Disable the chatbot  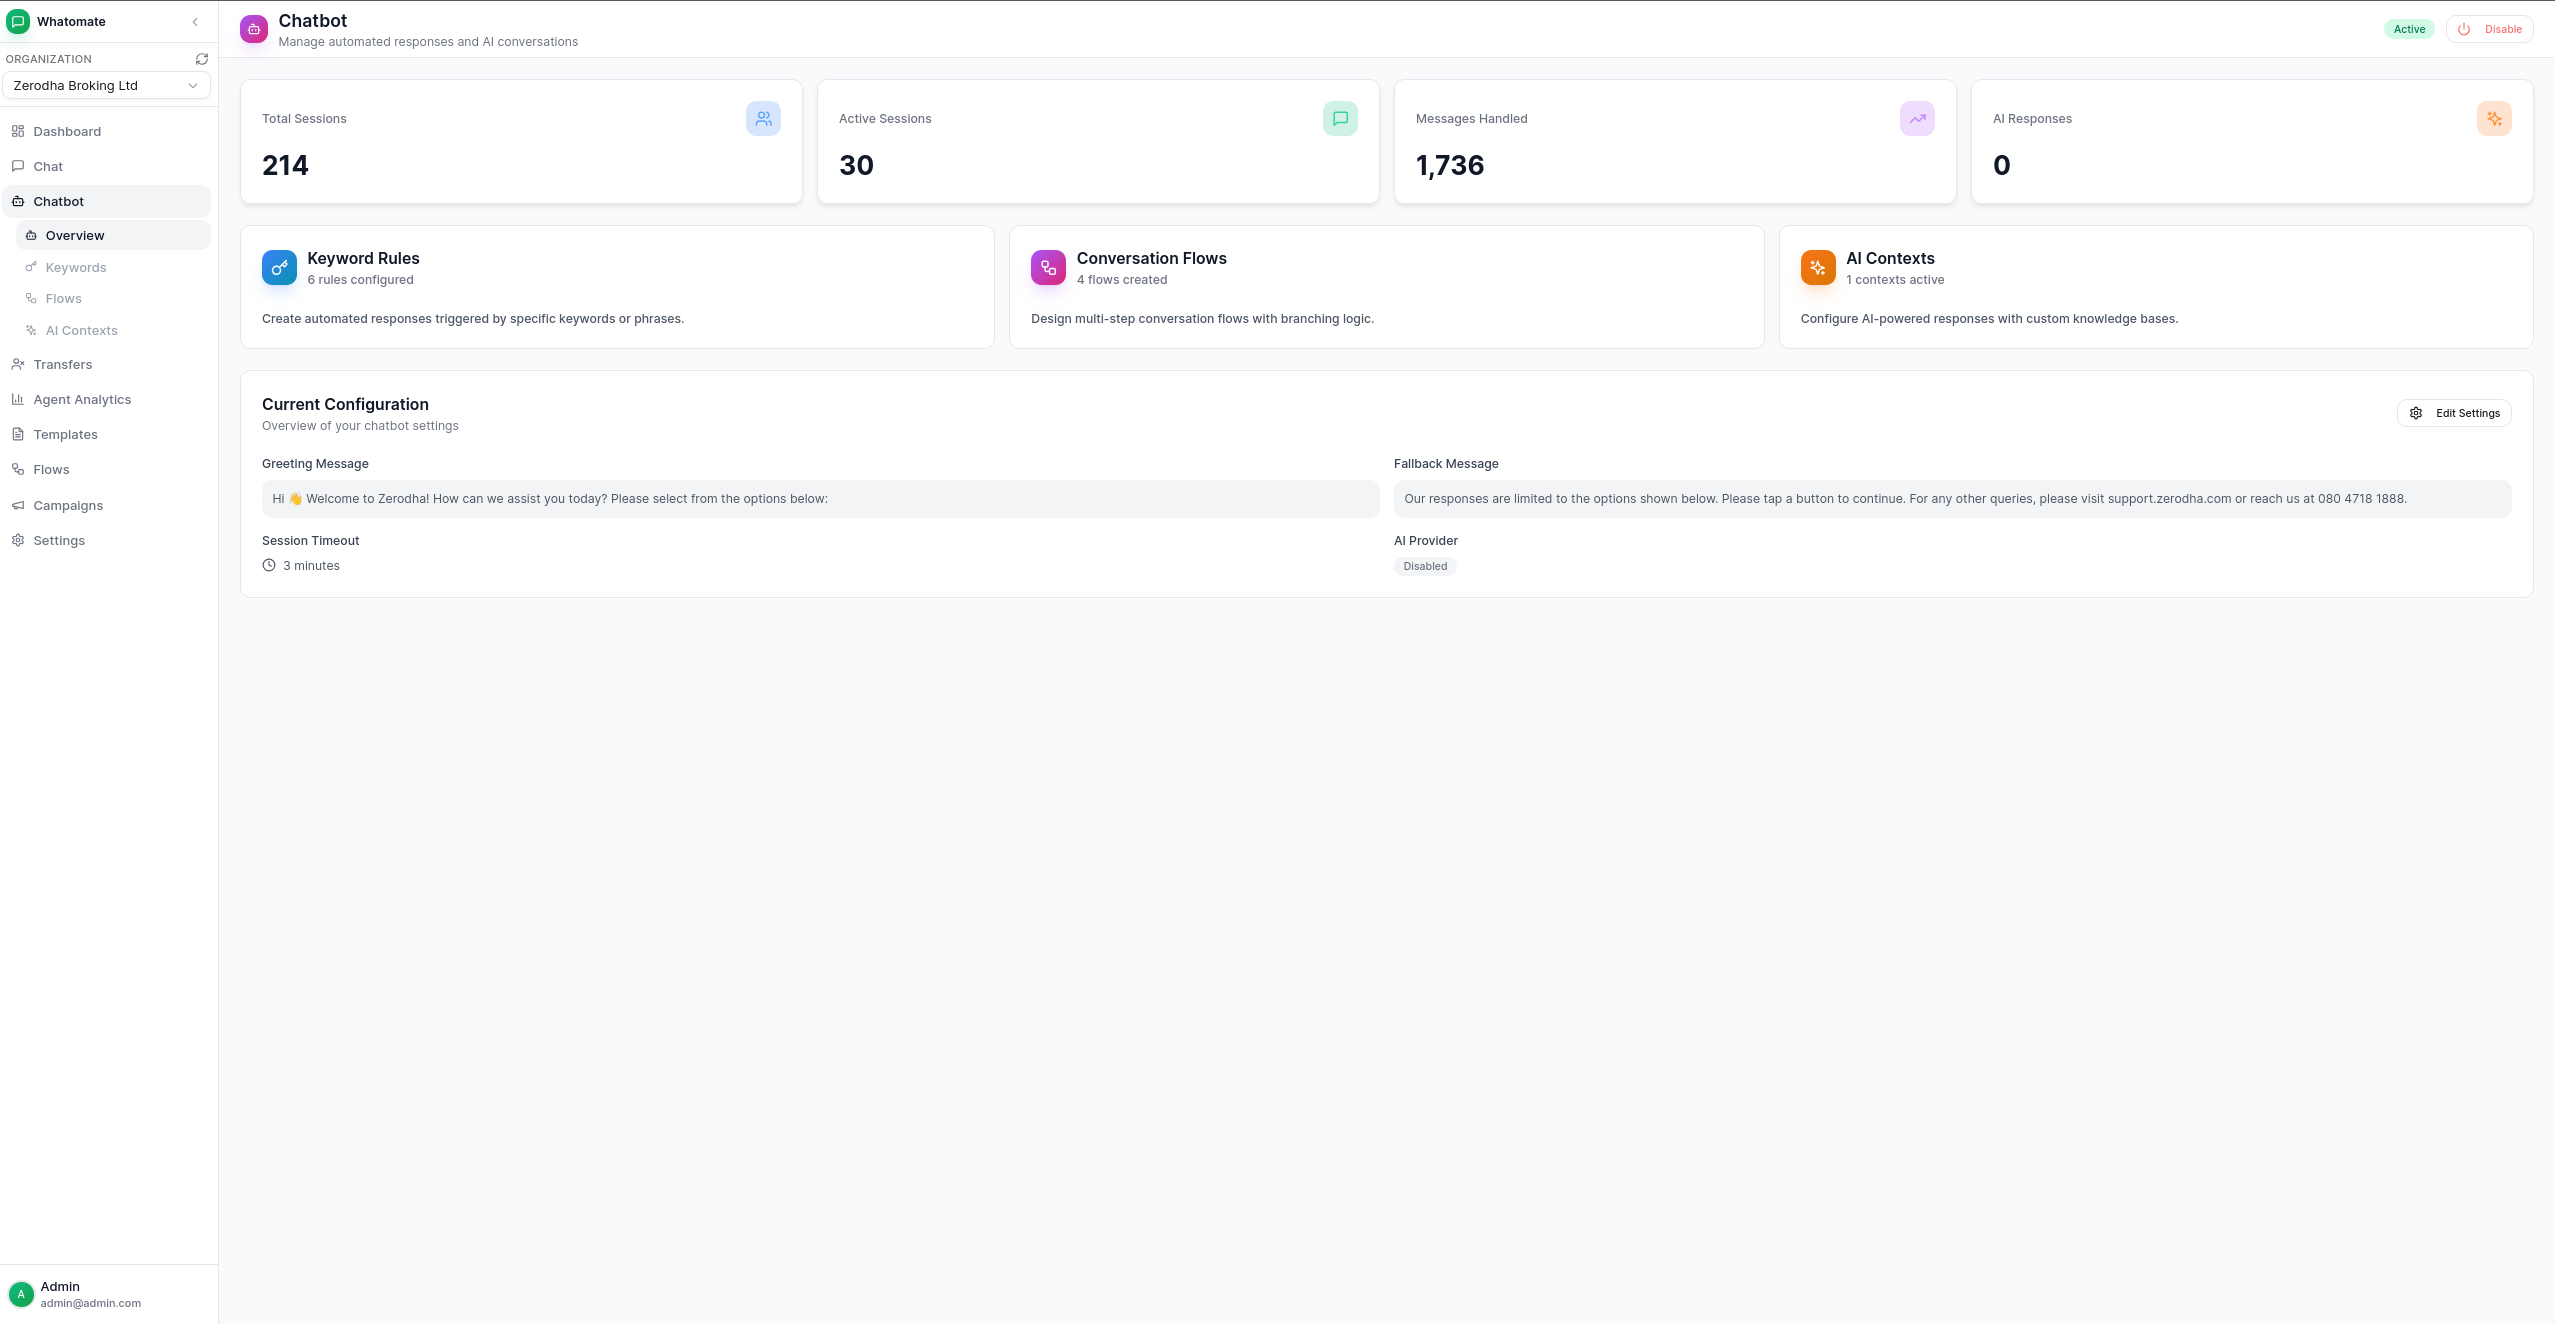pos(2490,29)
